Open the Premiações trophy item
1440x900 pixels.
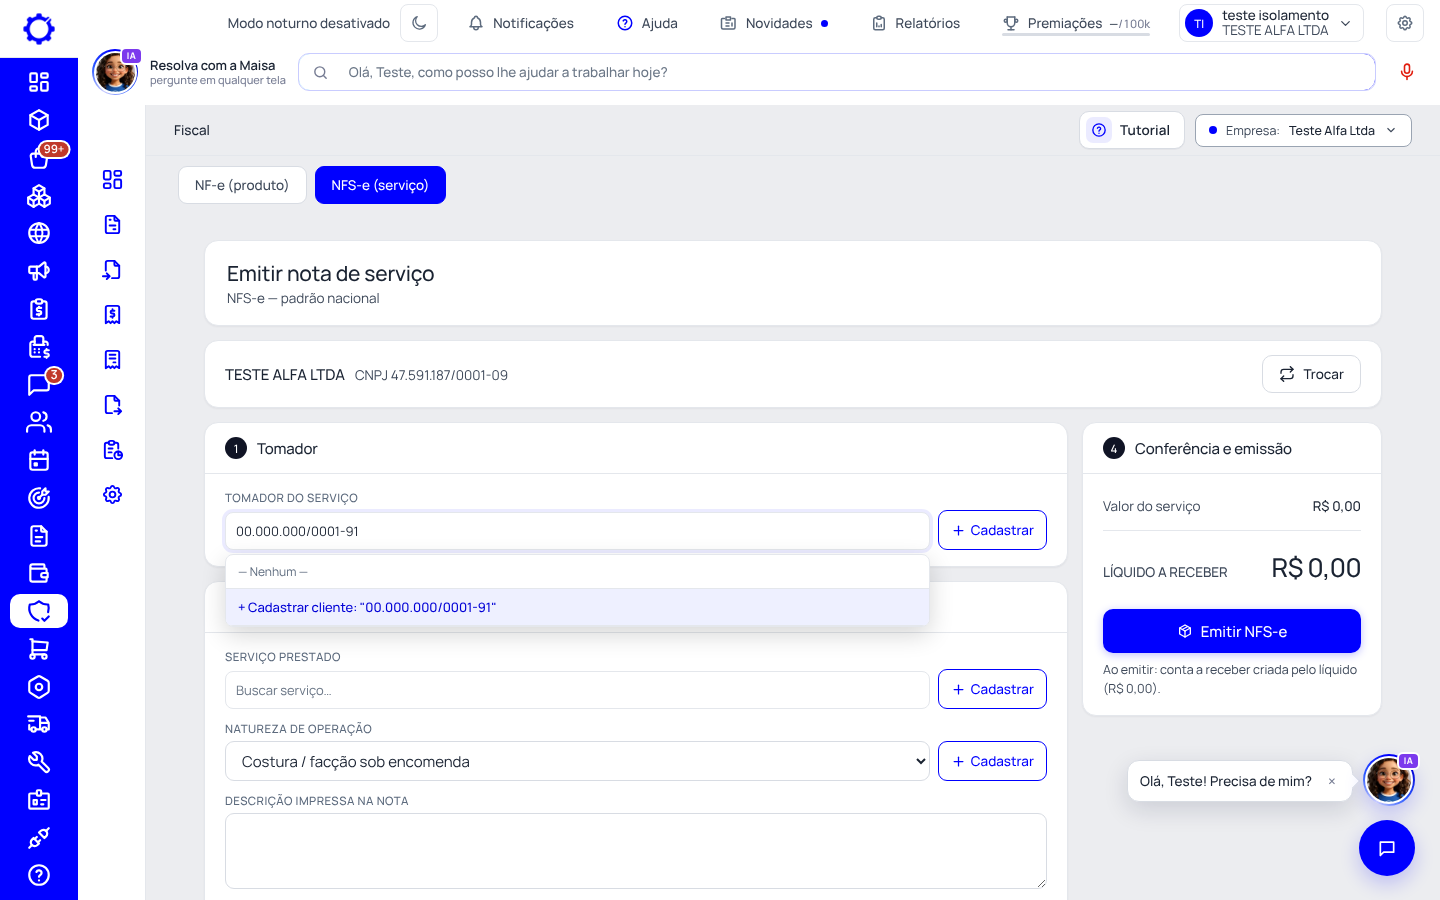tap(1076, 23)
